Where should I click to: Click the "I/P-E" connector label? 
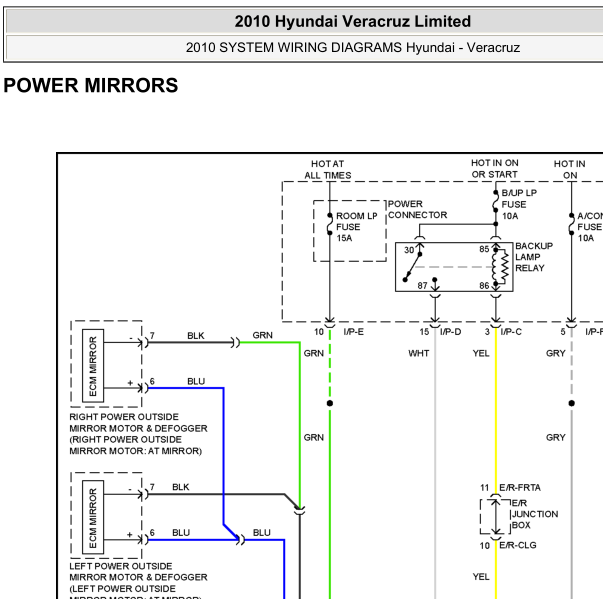point(353,332)
